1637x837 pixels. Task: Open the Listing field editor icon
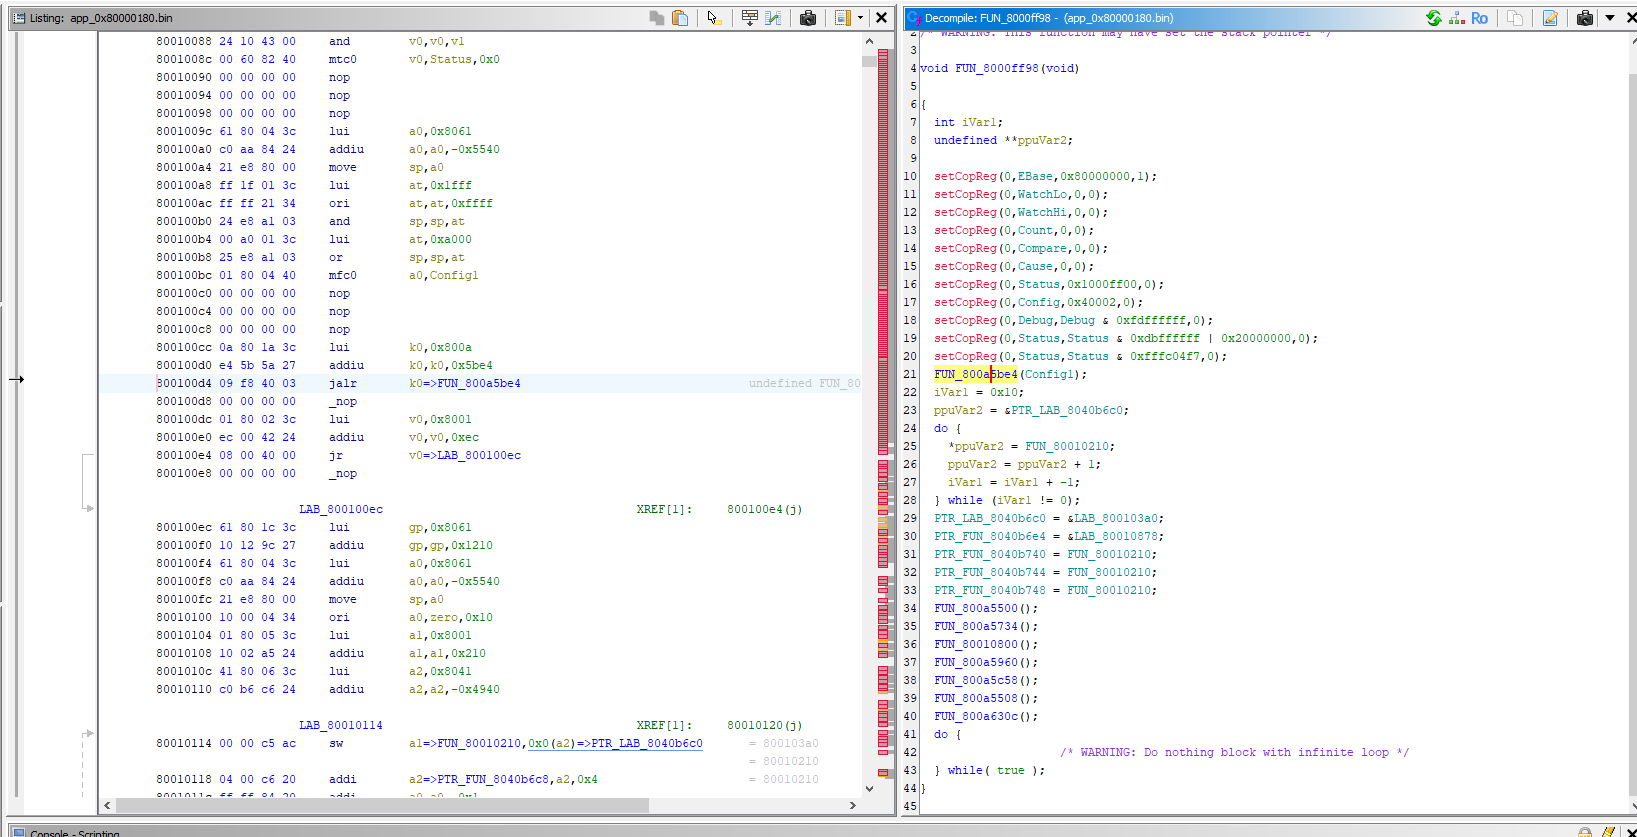(x=750, y=18)
